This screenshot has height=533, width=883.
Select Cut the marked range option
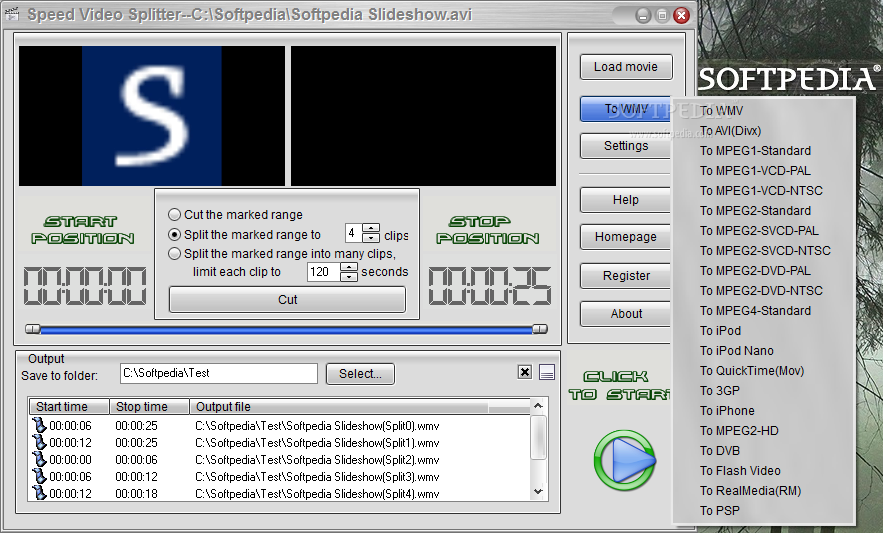coord(175,215)
